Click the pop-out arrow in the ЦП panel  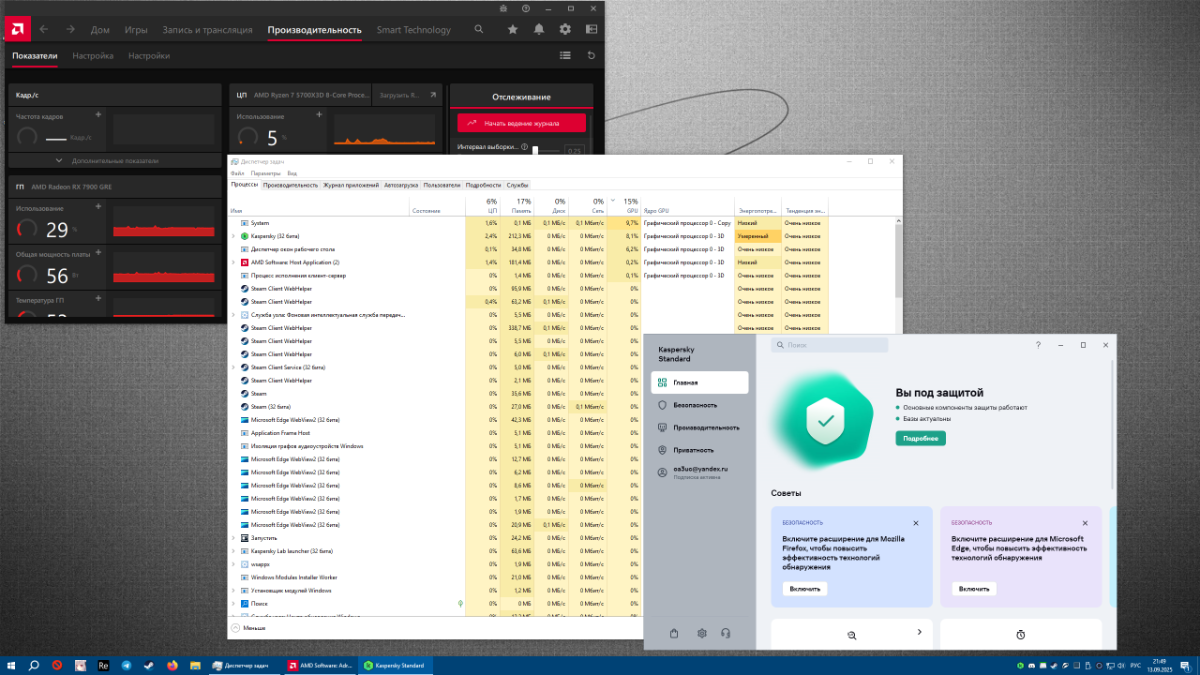pyautogui.click(x=433, y=96)
